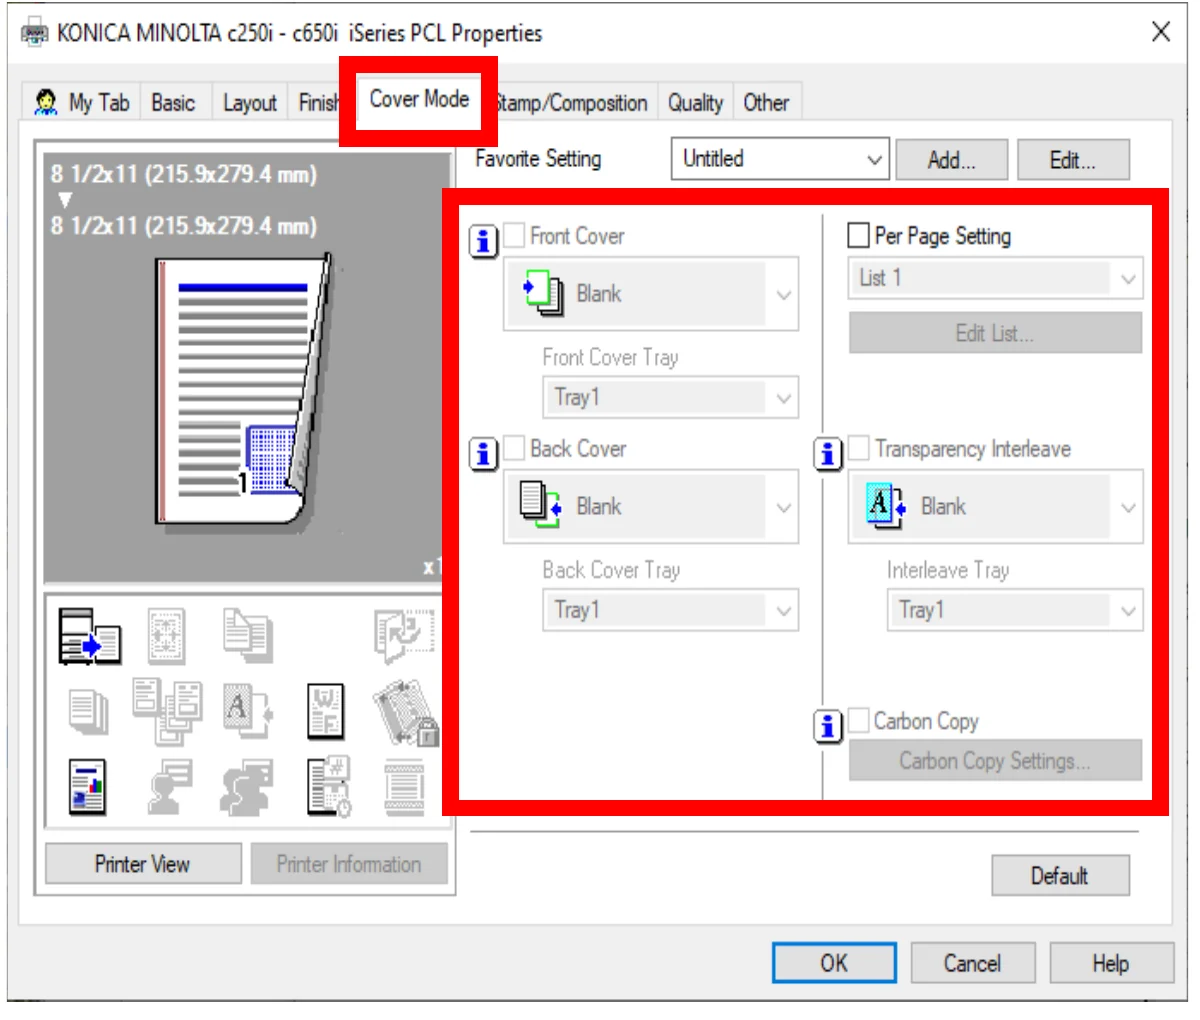
Task: Click the grayed stacked pages icon
Action: 89,710
